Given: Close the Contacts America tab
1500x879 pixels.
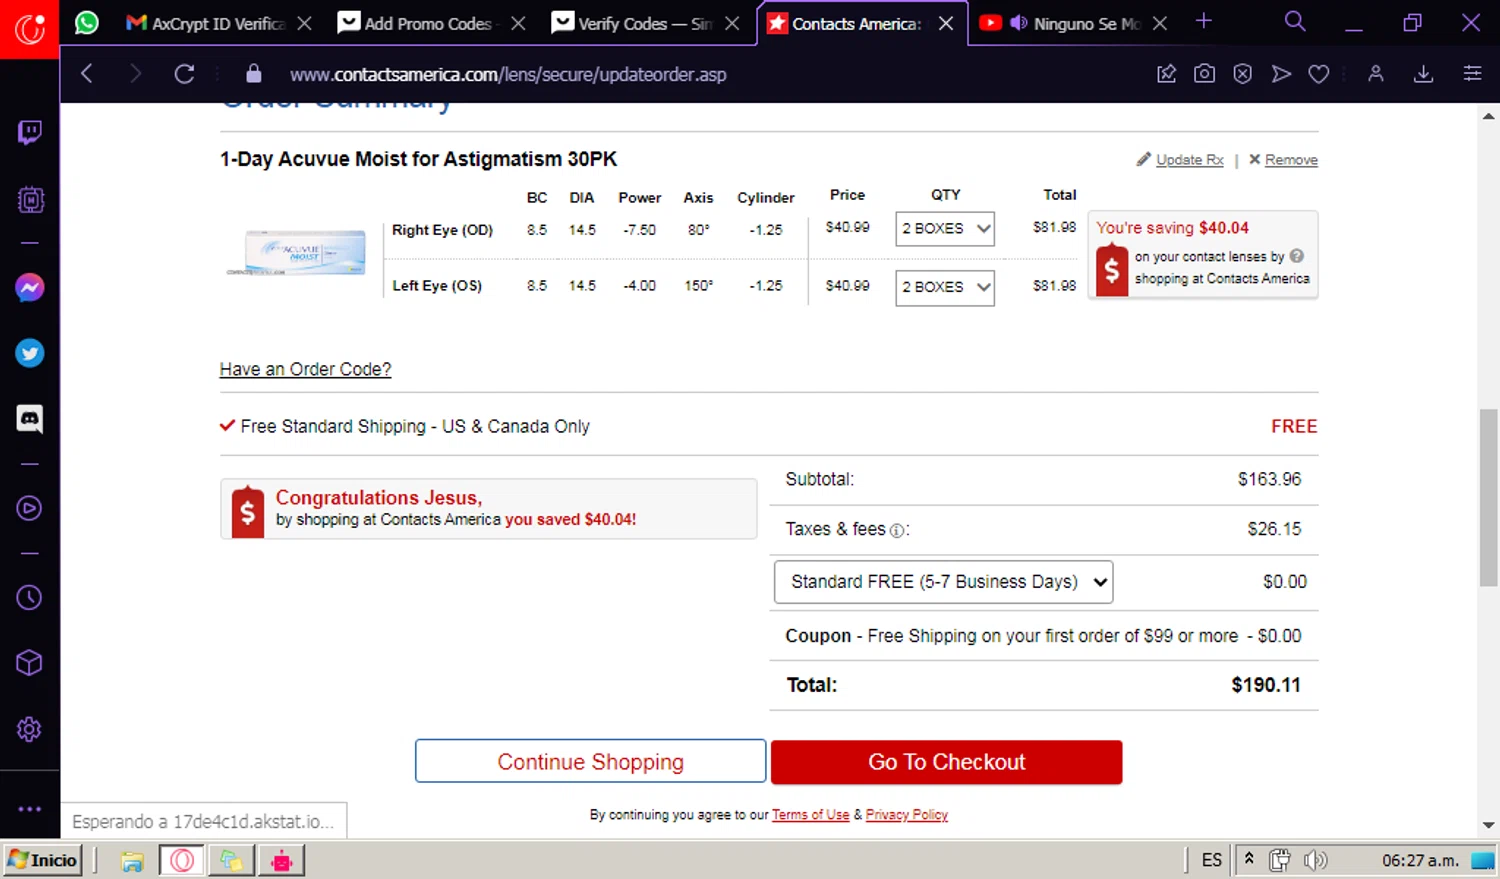Looking at the screenshot, I should 946,23.
